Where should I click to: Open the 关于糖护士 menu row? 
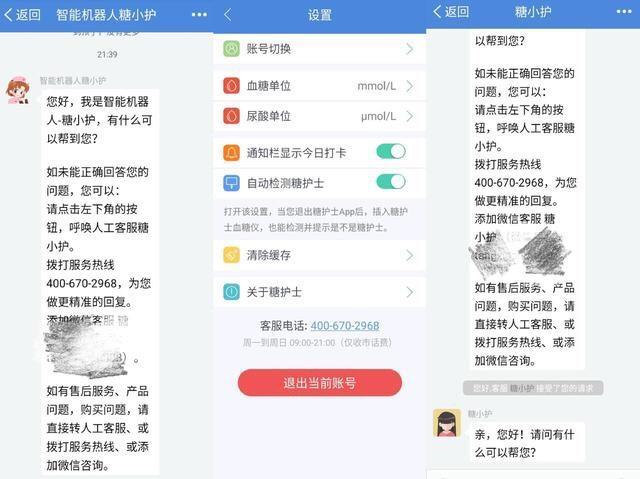(x=319, y=292)
